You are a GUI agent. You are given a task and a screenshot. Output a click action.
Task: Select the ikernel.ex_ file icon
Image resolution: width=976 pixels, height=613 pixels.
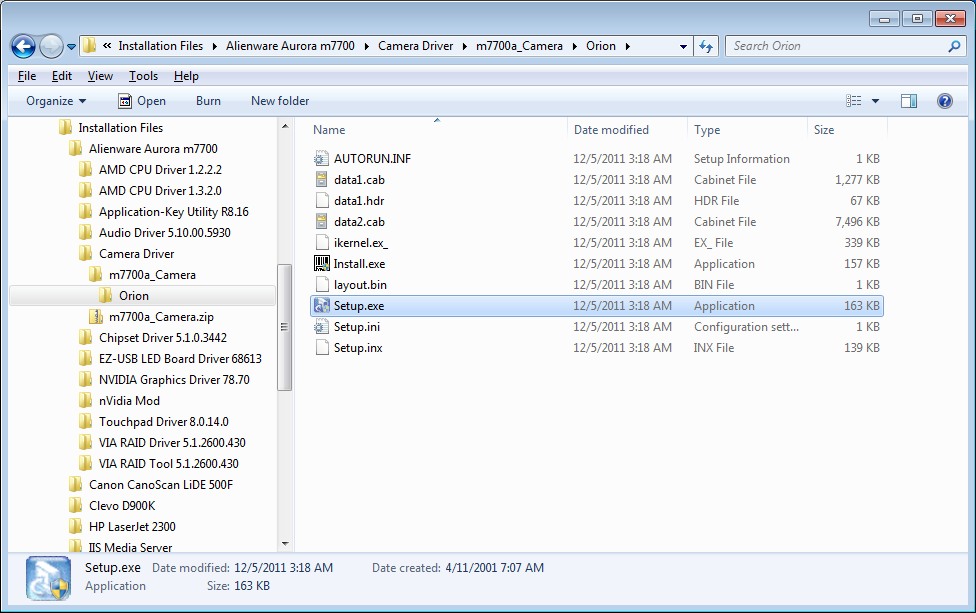[321, 243]
